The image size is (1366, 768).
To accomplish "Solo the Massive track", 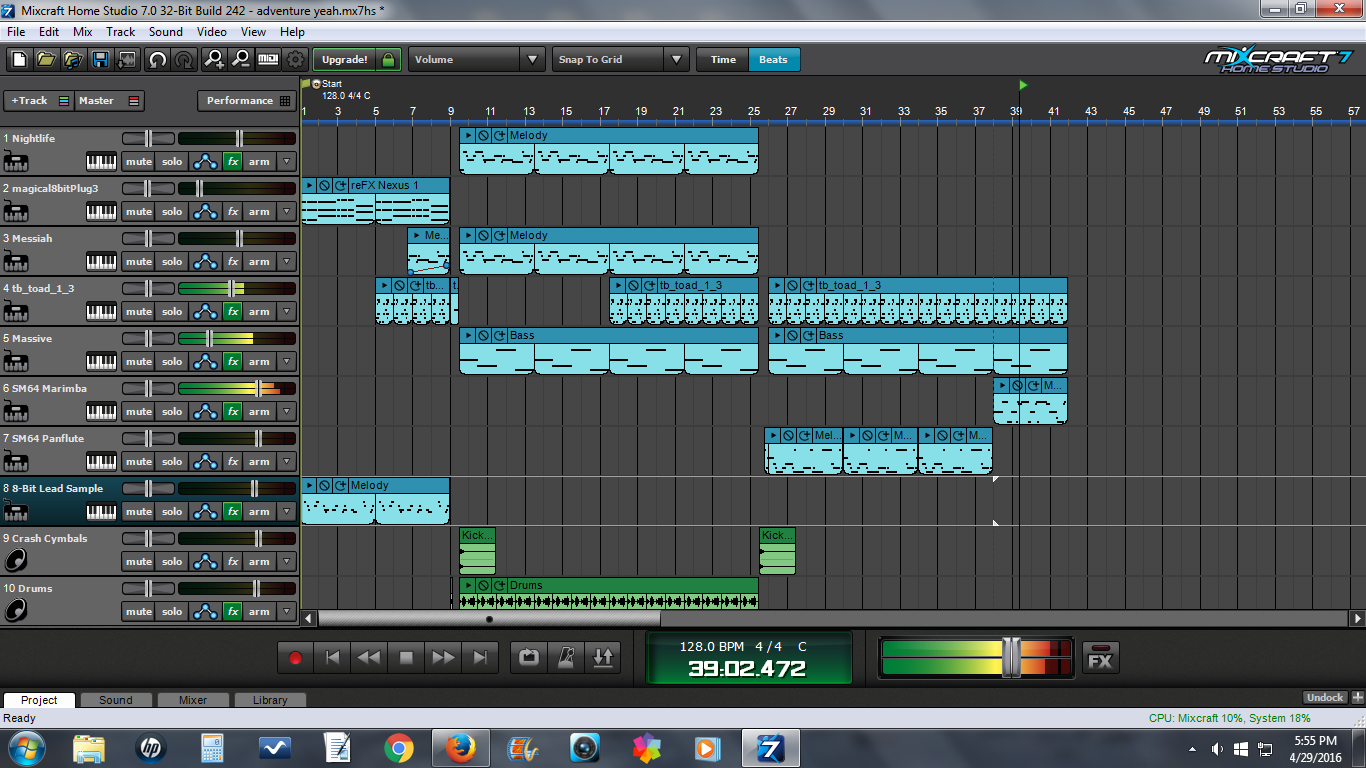I will [x=172, y=361].
